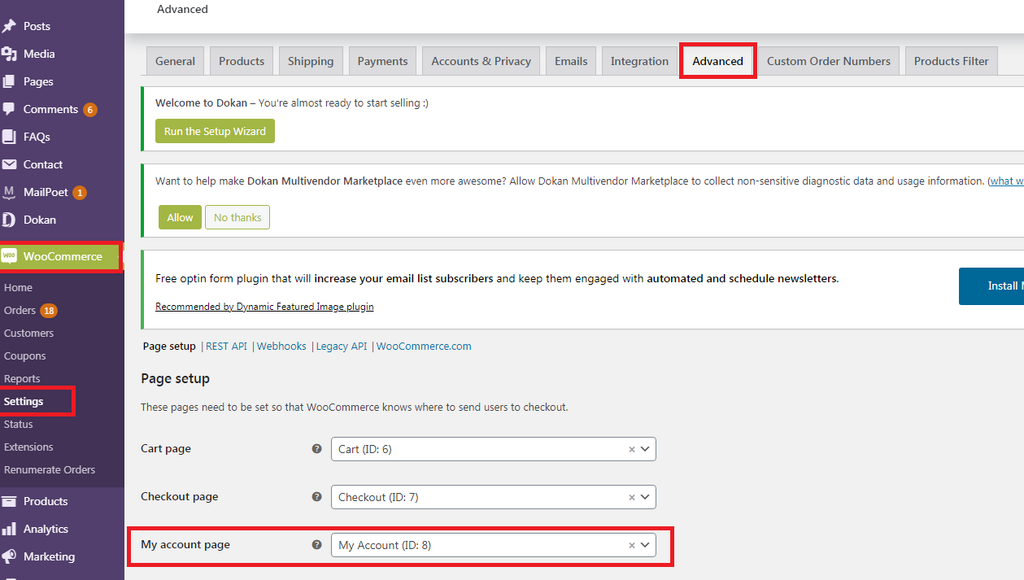Viewport: 1024px width, 580px height.
Task: Click the Posts pin icon in sidebar
Action: (8, 26)
